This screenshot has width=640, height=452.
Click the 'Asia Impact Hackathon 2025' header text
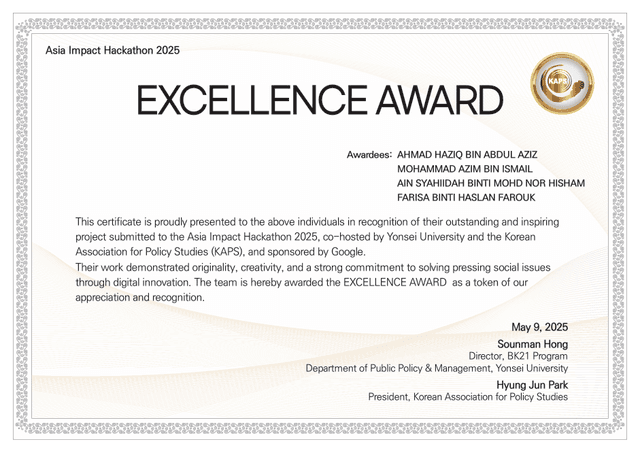112,50
